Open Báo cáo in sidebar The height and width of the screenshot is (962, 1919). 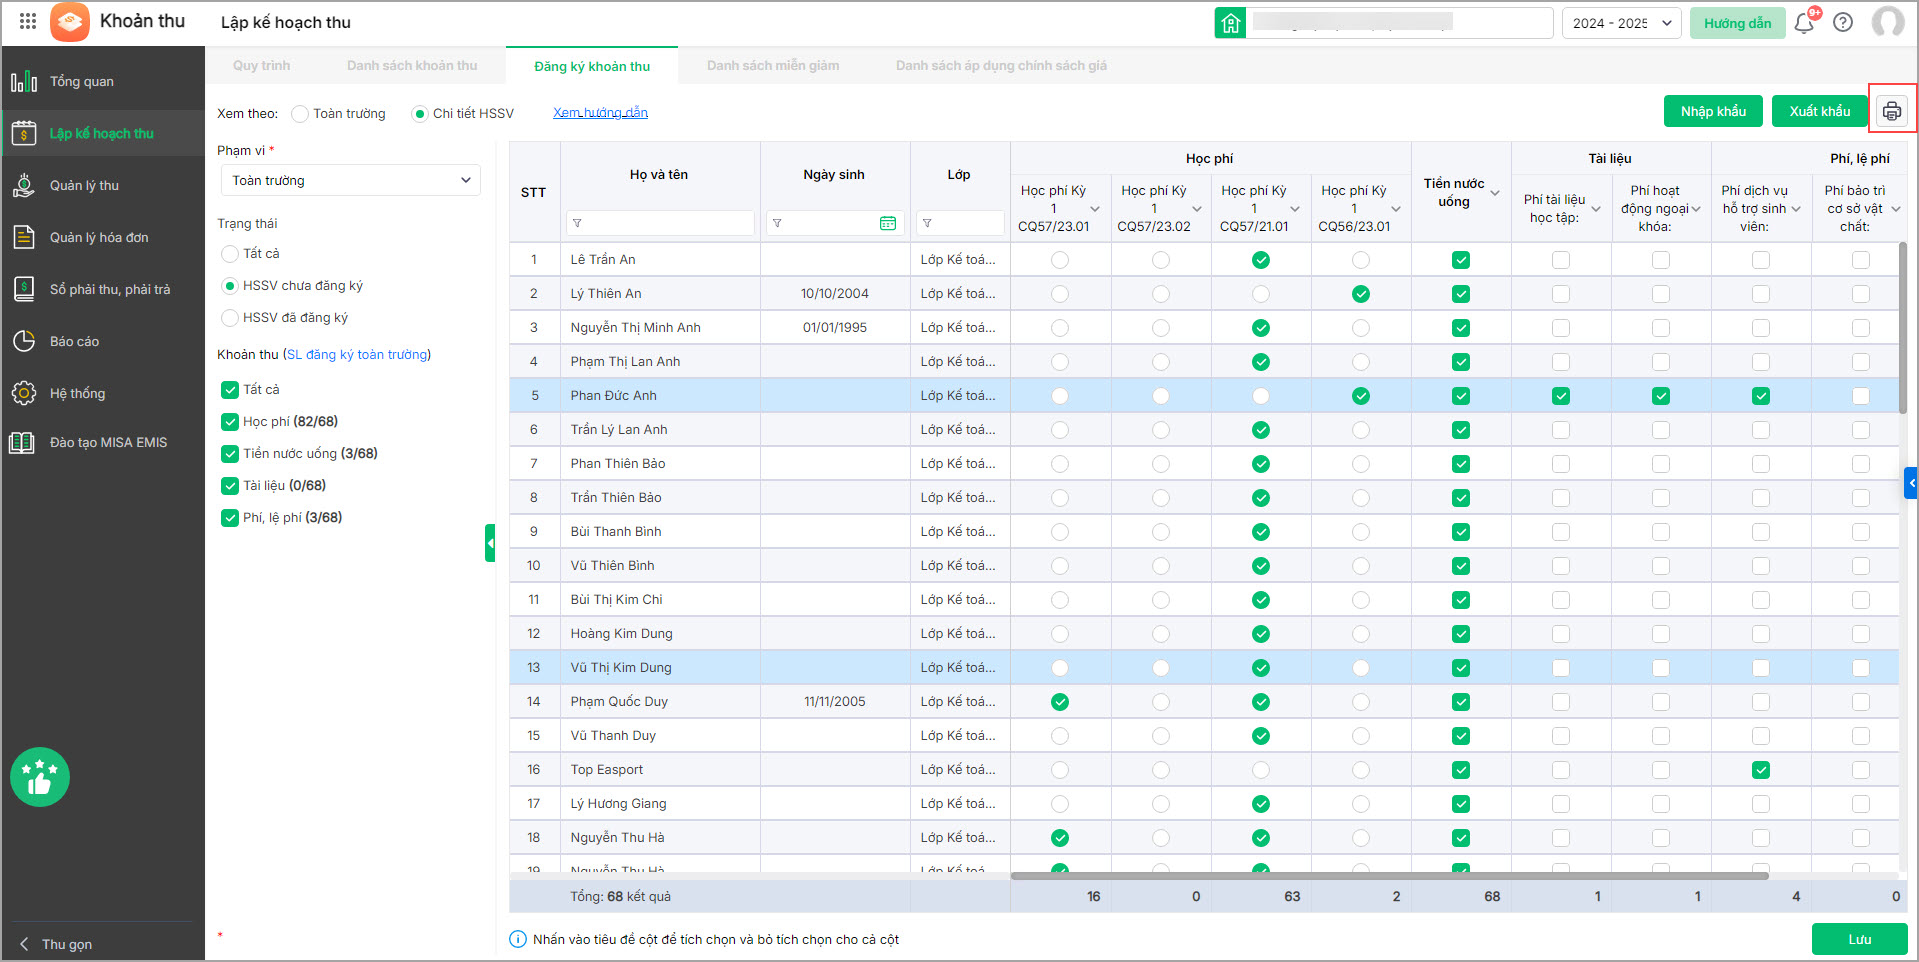(74, 341)
